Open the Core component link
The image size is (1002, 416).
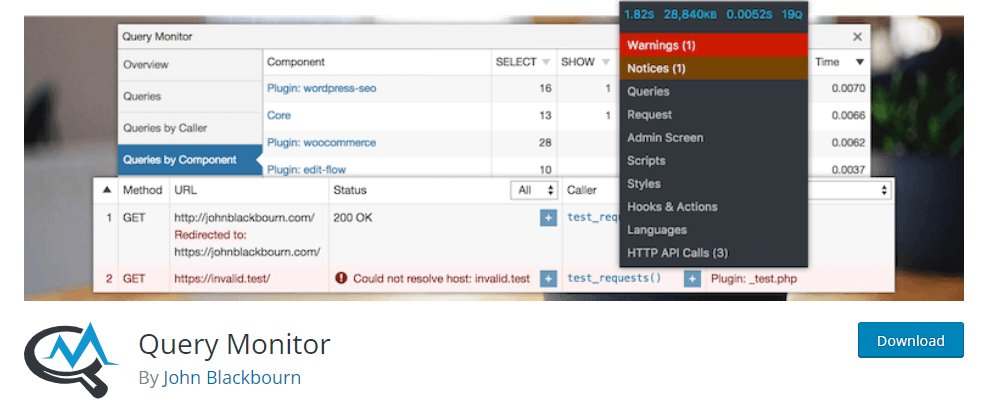279,116
